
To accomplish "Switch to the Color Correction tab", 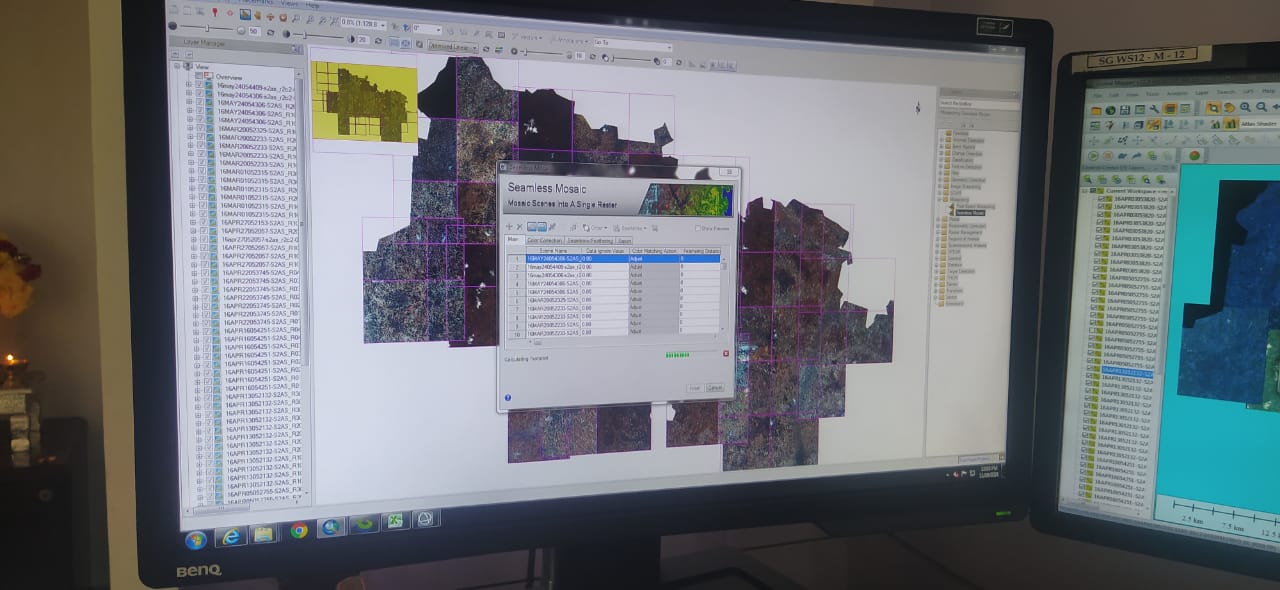I will [545, 240].
